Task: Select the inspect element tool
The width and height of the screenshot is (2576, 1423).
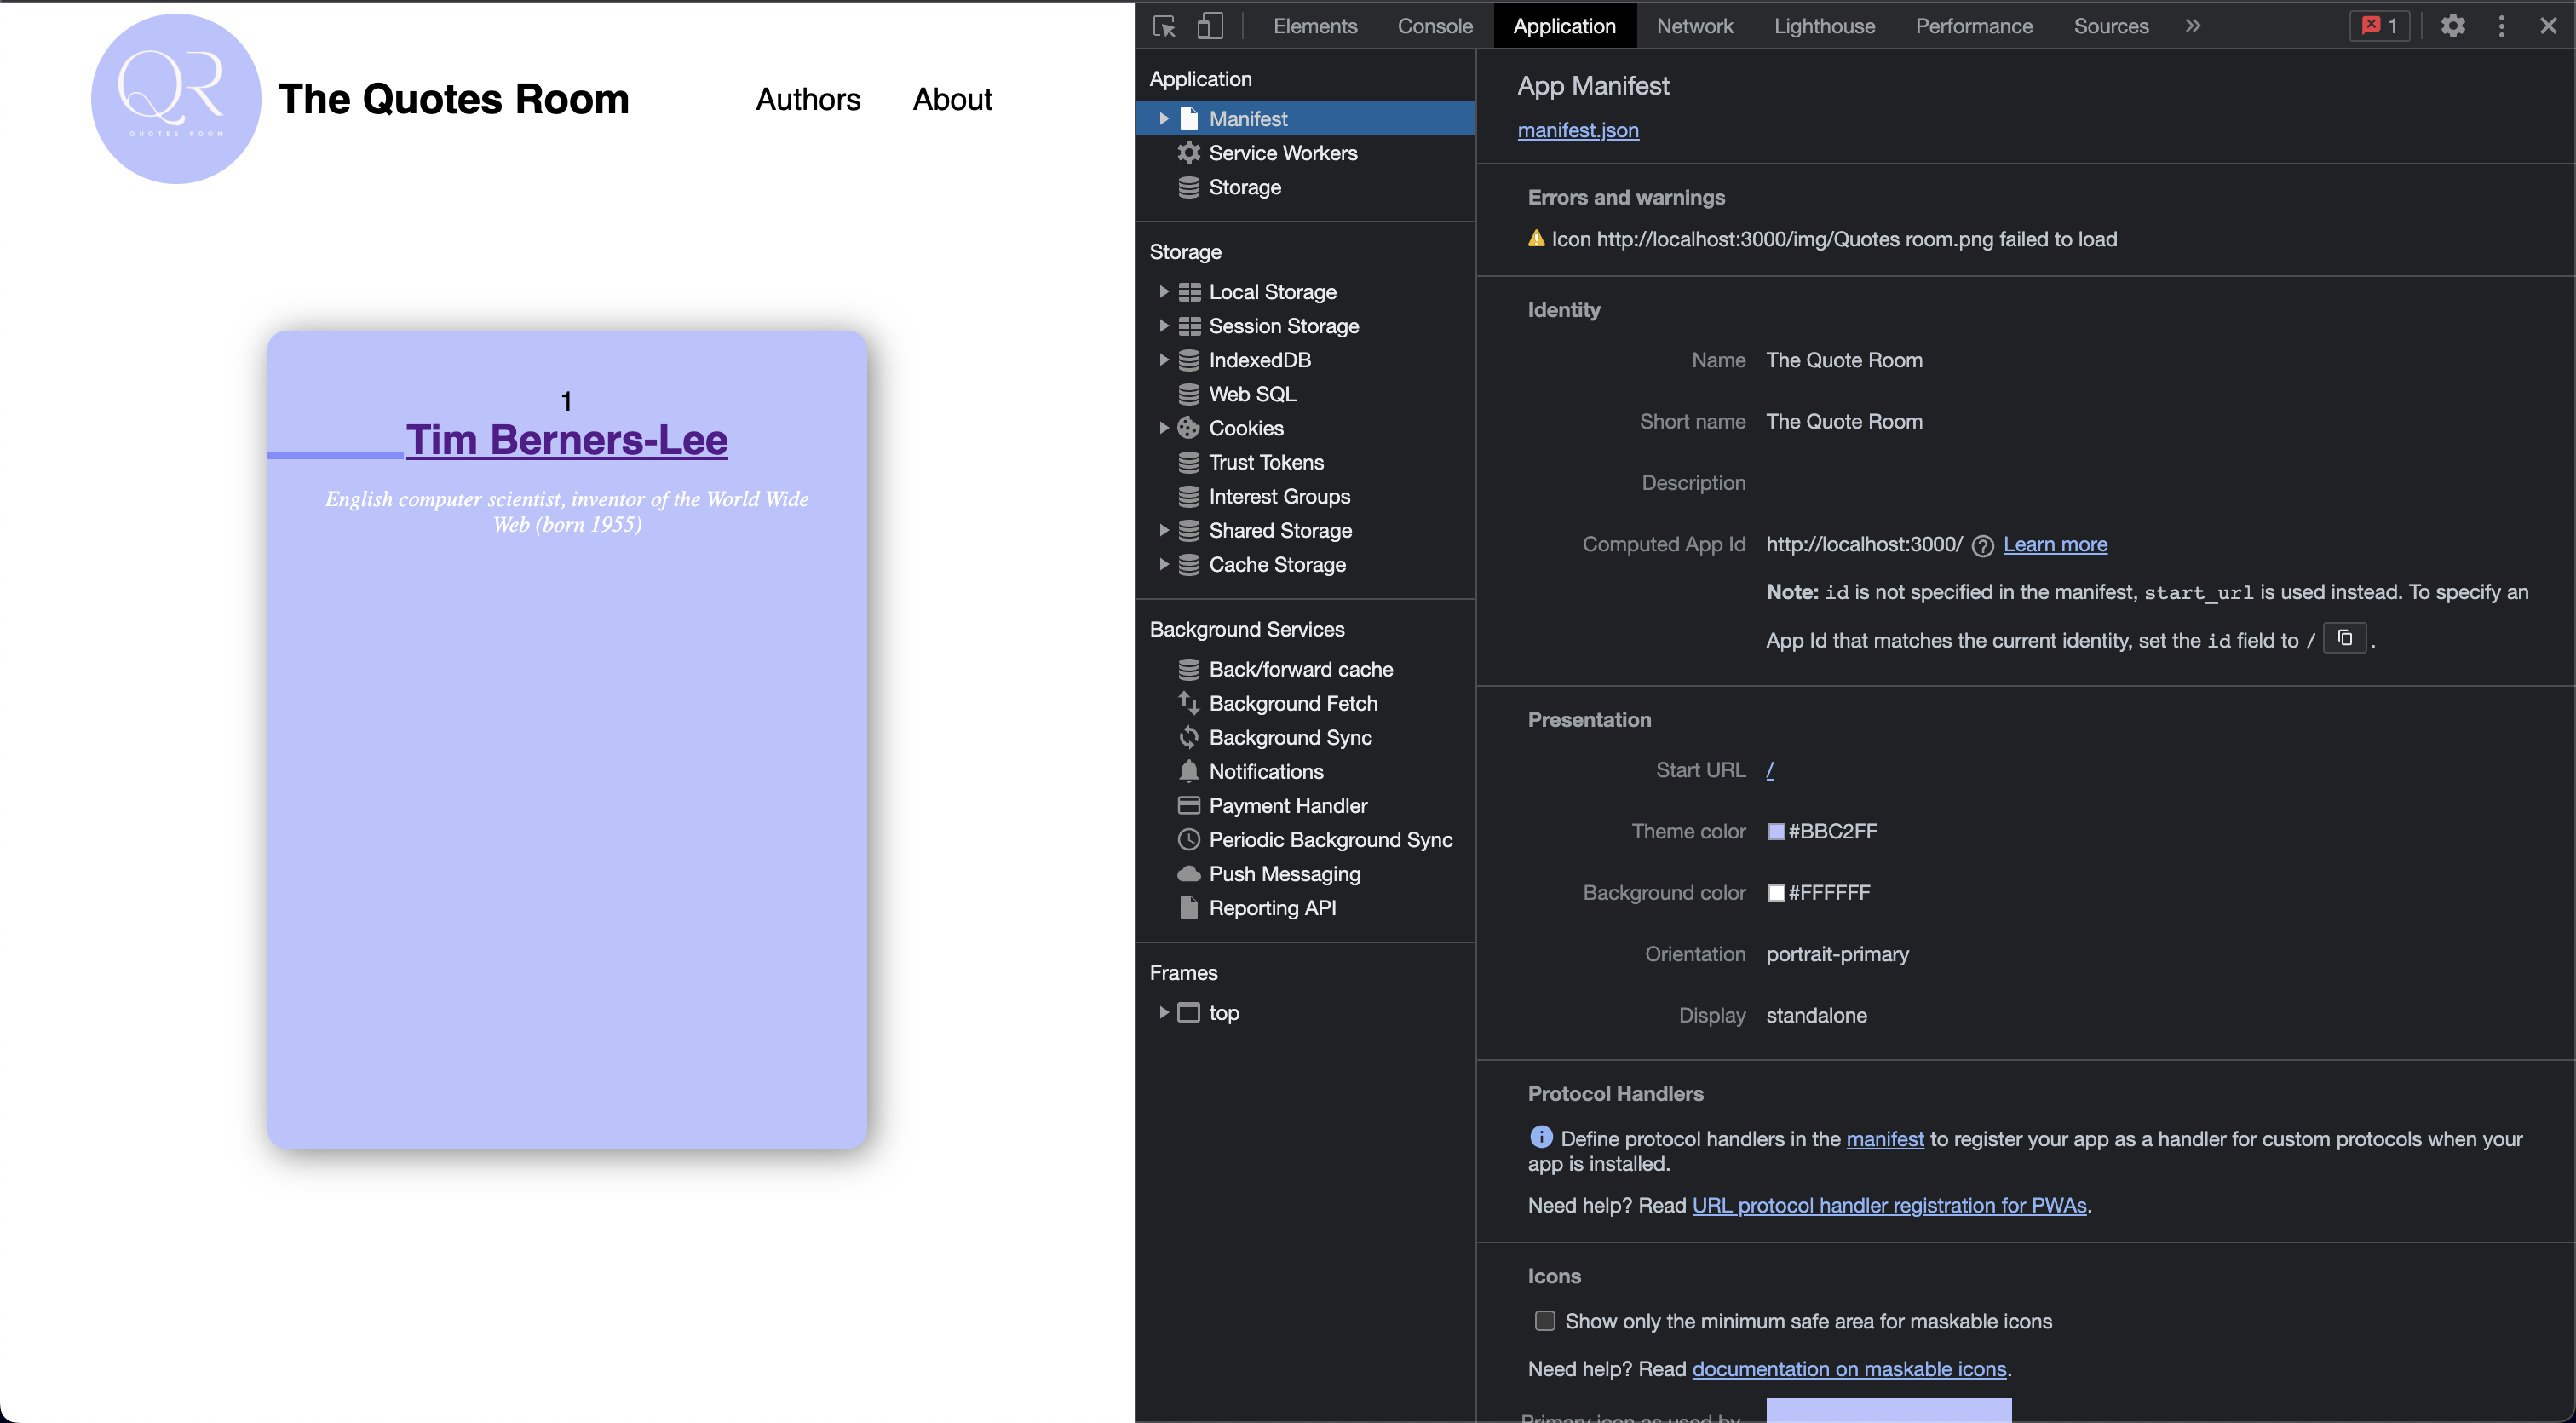Action: pos(1163,26)
